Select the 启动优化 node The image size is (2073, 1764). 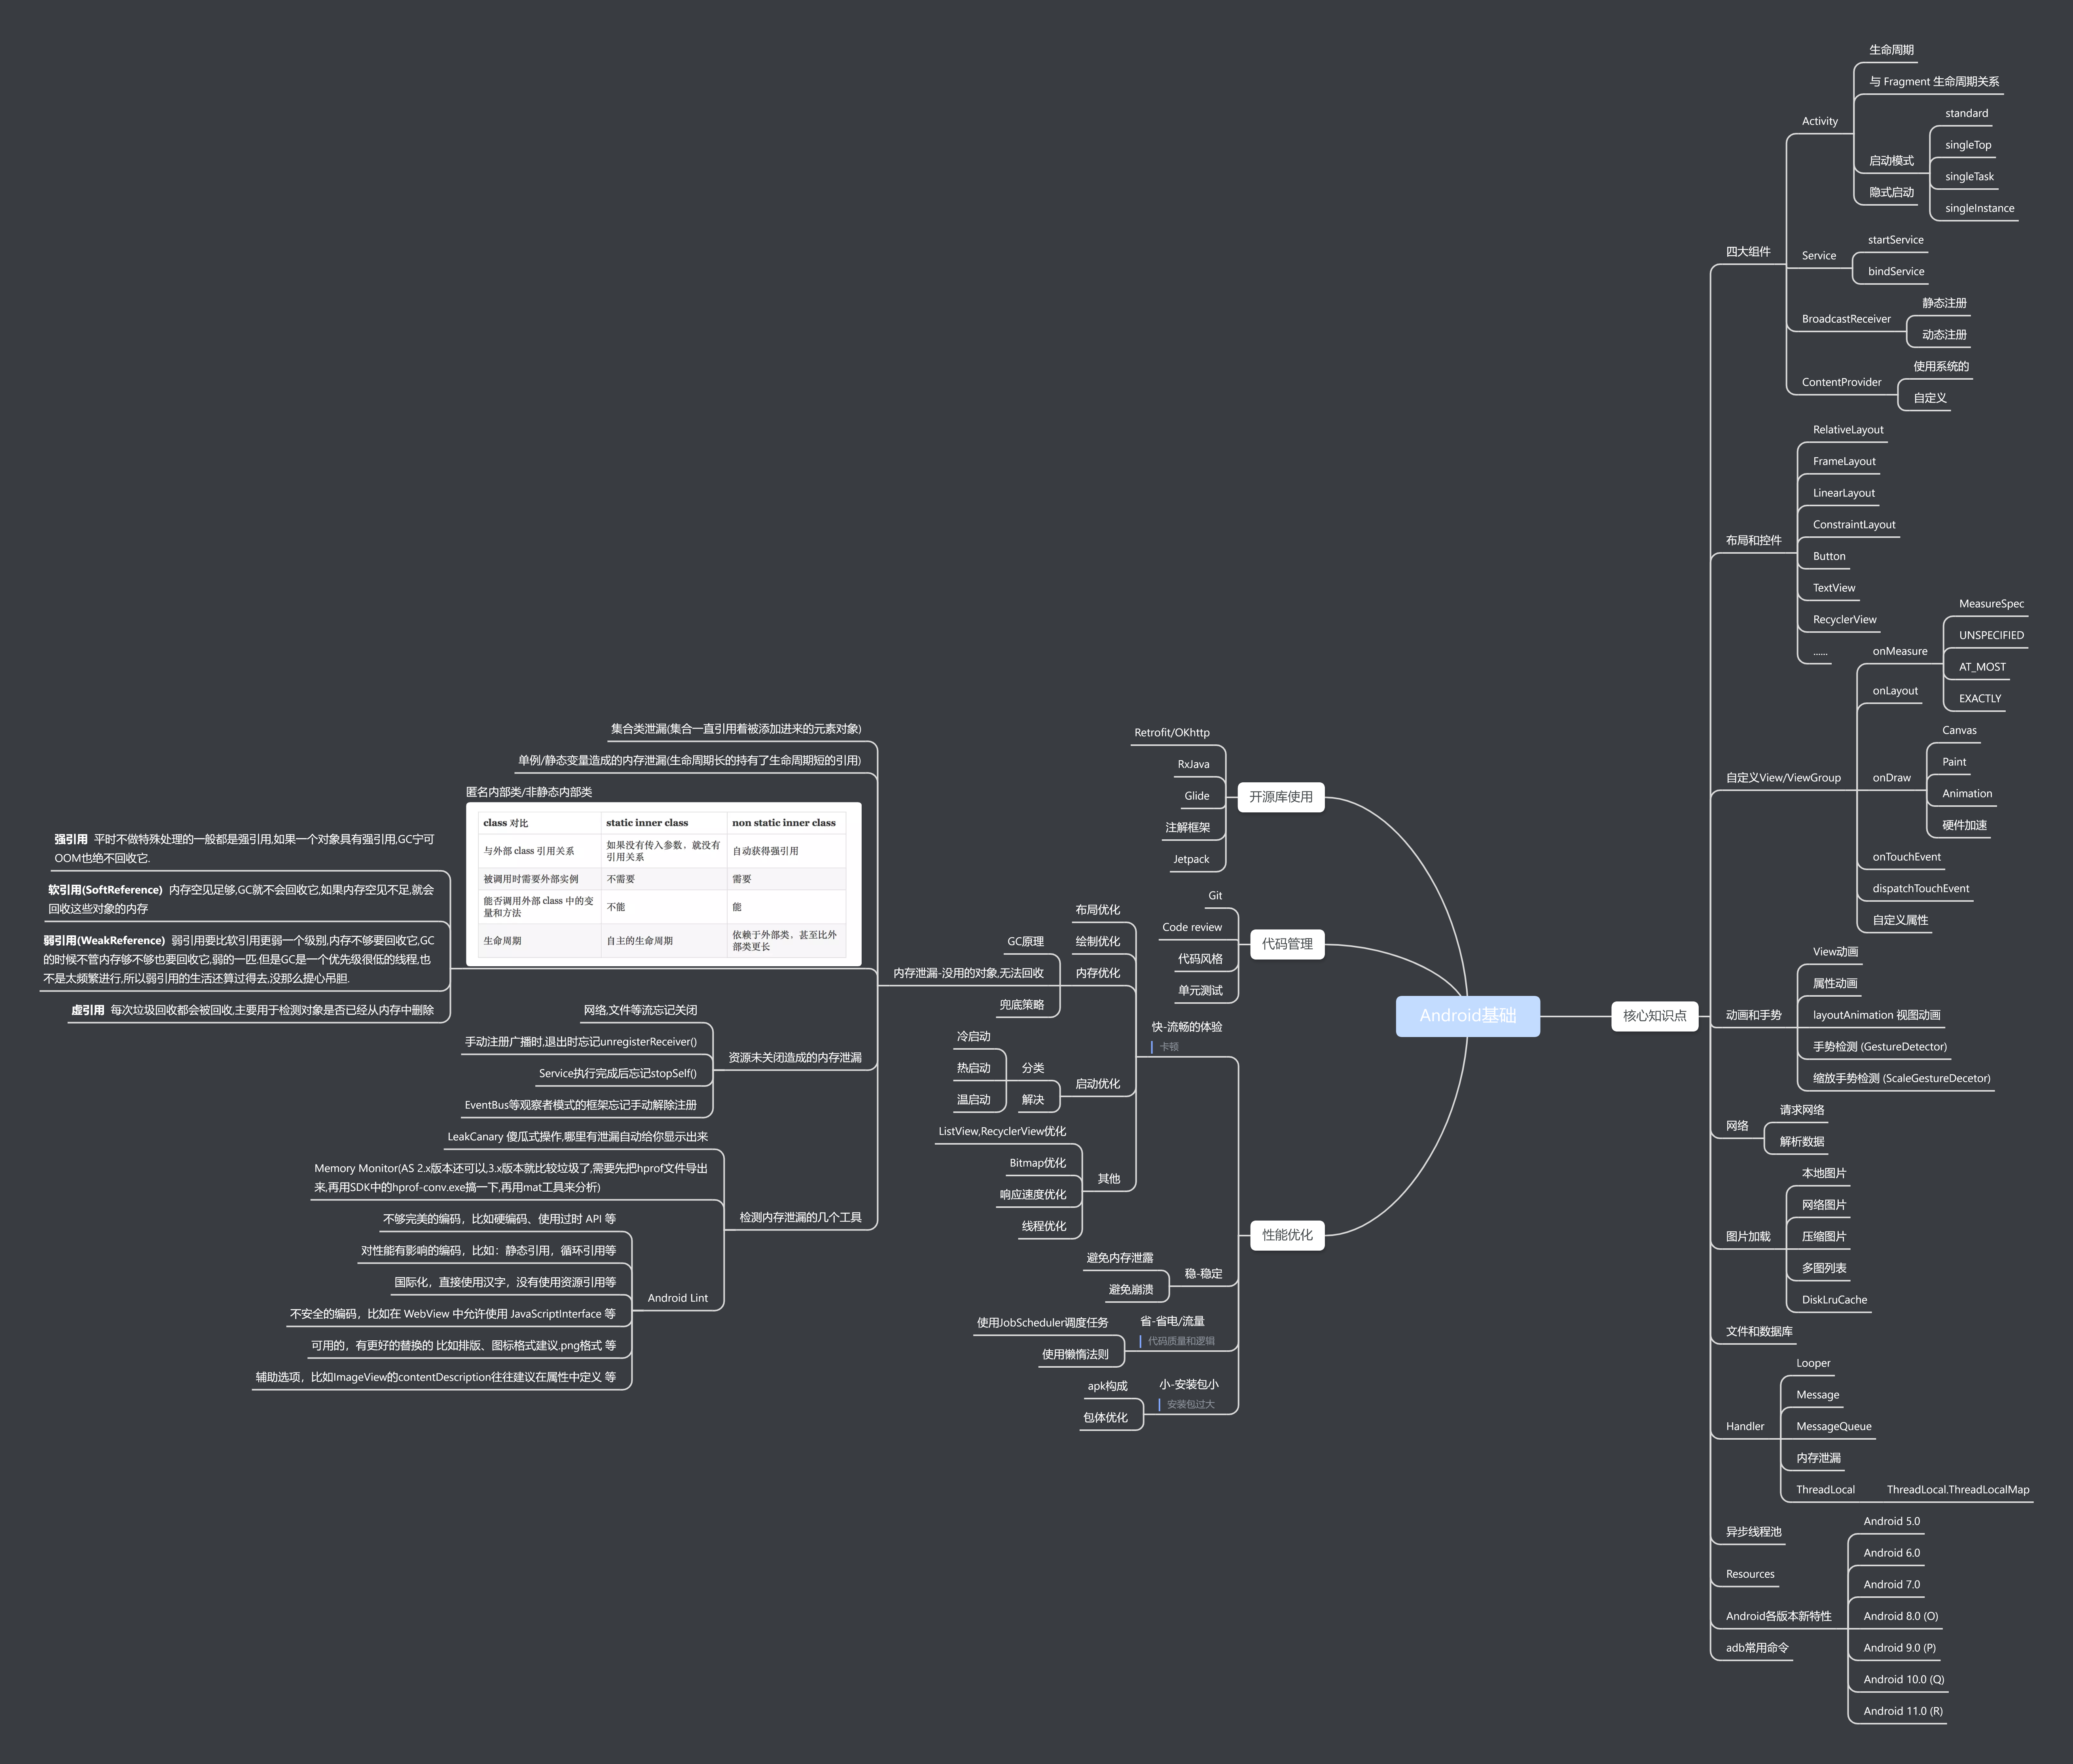click(x=1097, y=1084)
